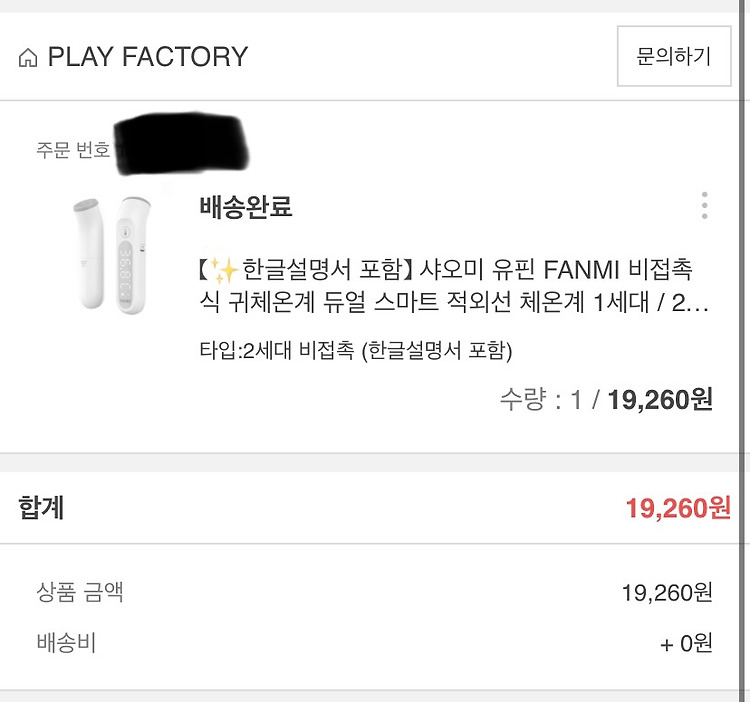Click the + 0원 shipping fee value
Image resolution: width=750 pixels, height=702 pixels.
pos(686,643)
